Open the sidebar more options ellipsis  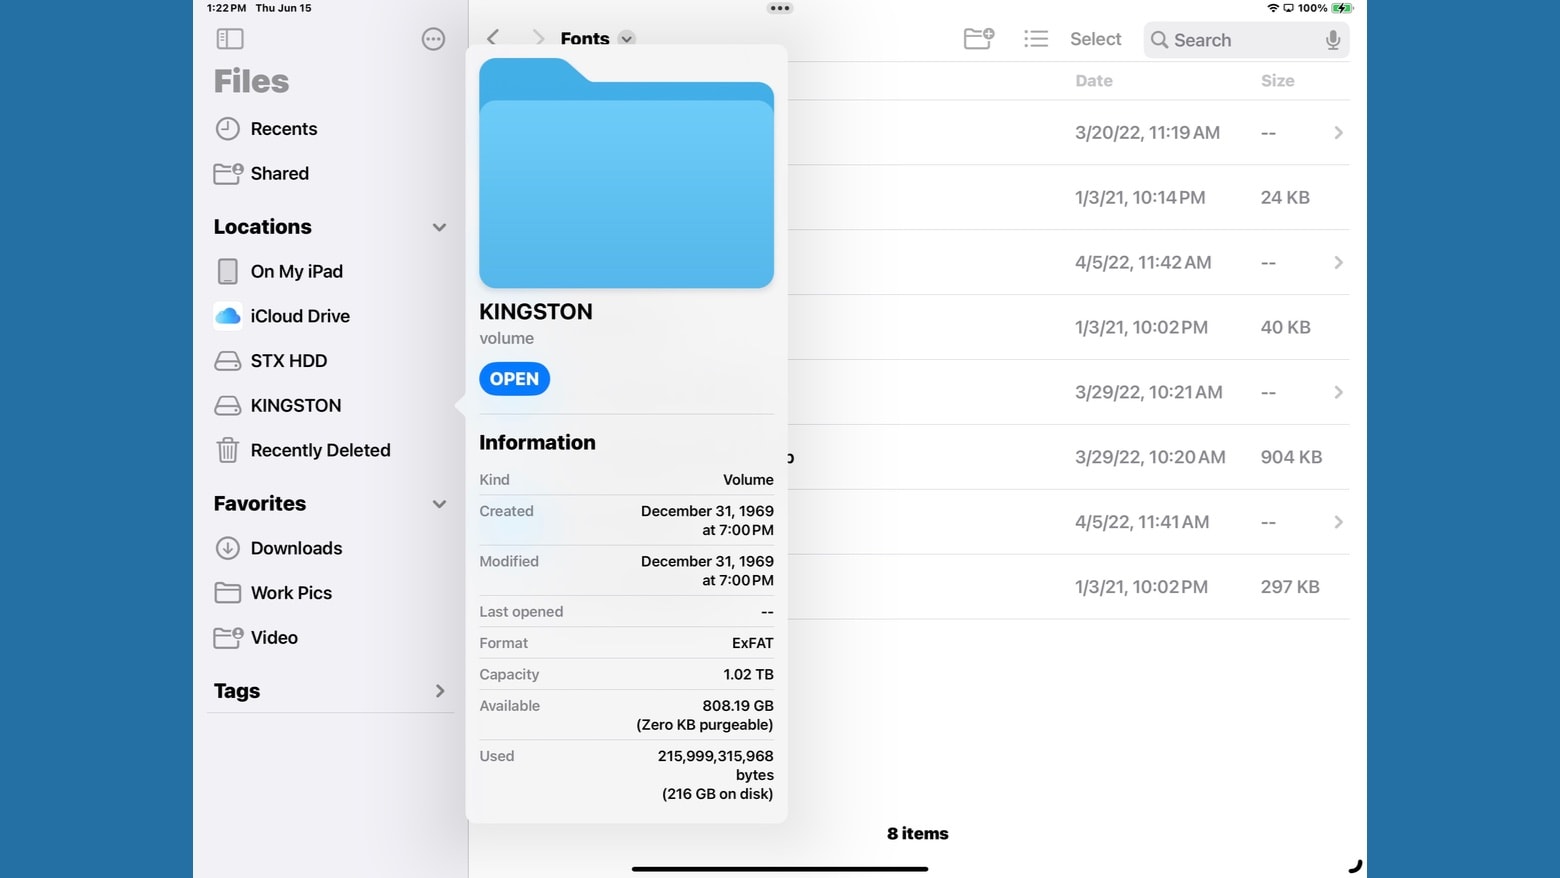point(433,39)
